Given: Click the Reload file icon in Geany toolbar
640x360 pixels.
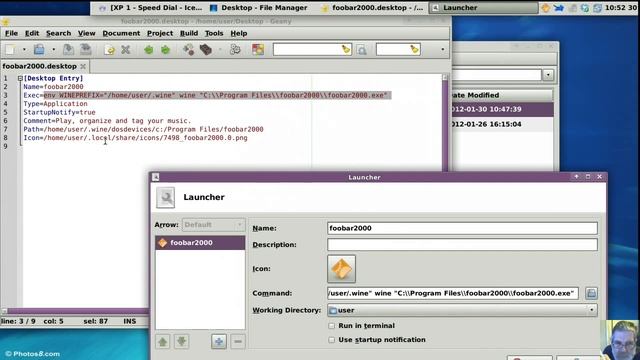Looking at the screenshot, I should pyautogui.click(x=109, y=50).
